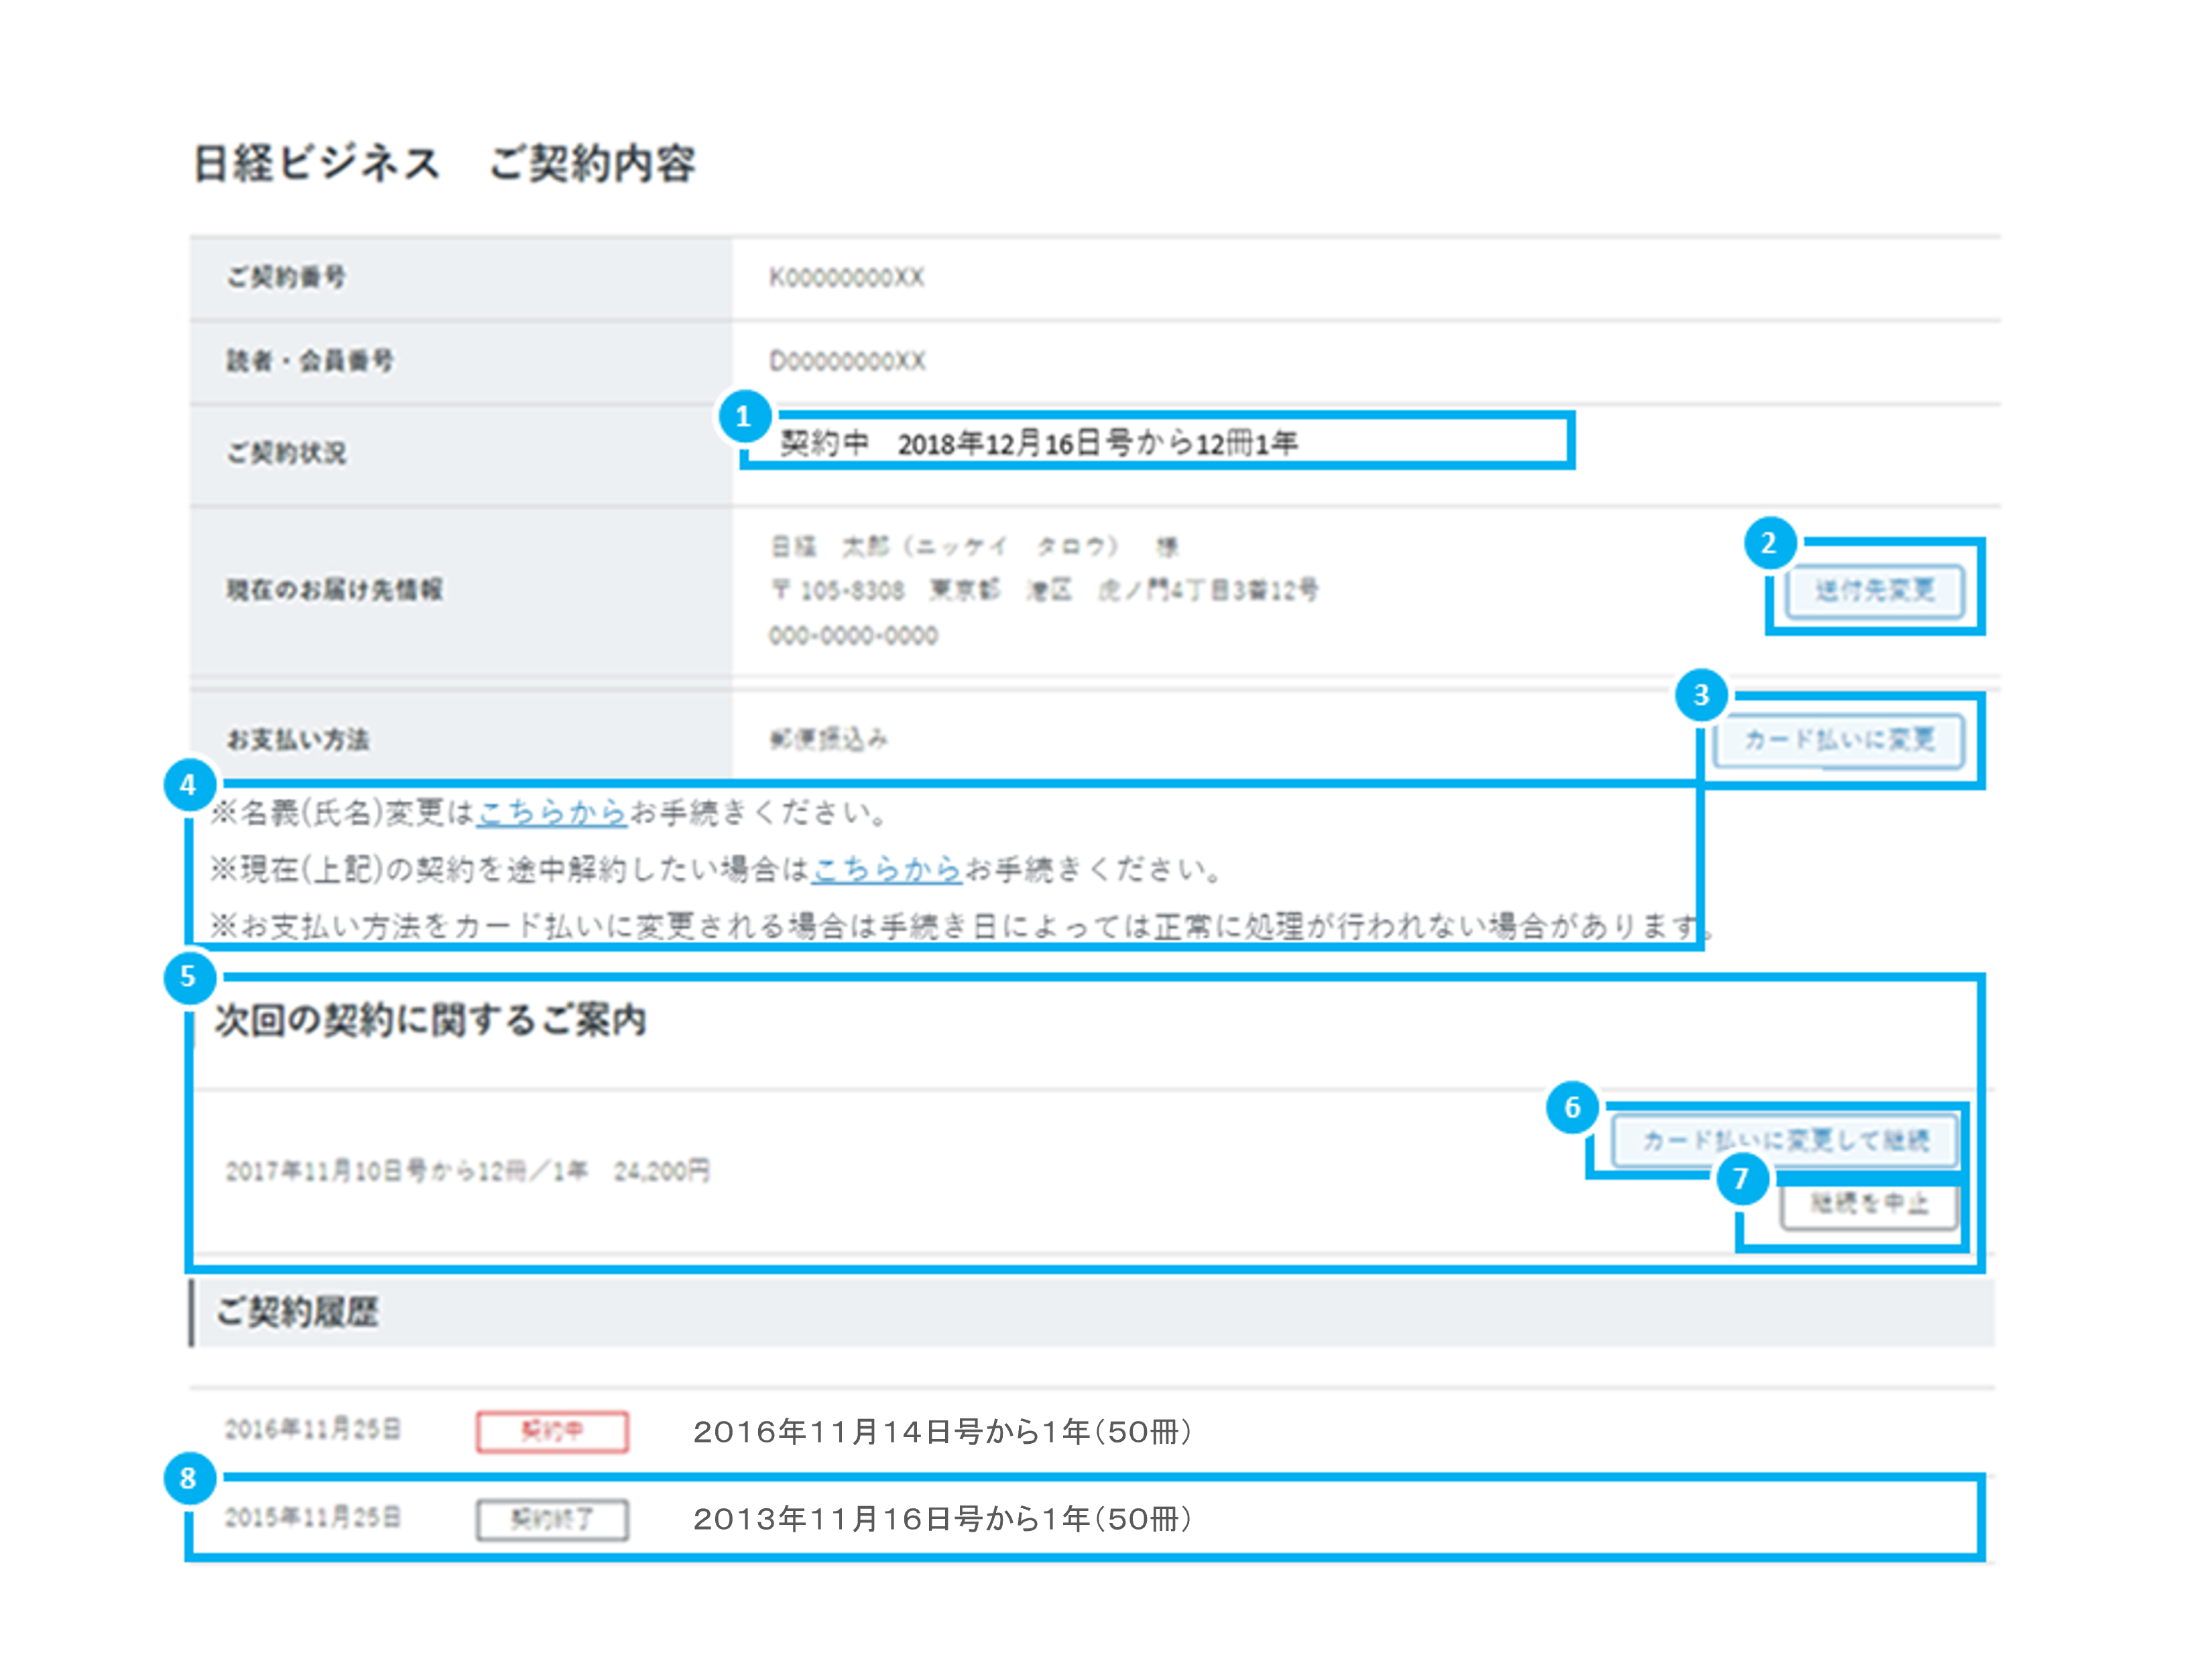
Task: Click the ご契約履歴 section header
Action: point(1092,1312)
